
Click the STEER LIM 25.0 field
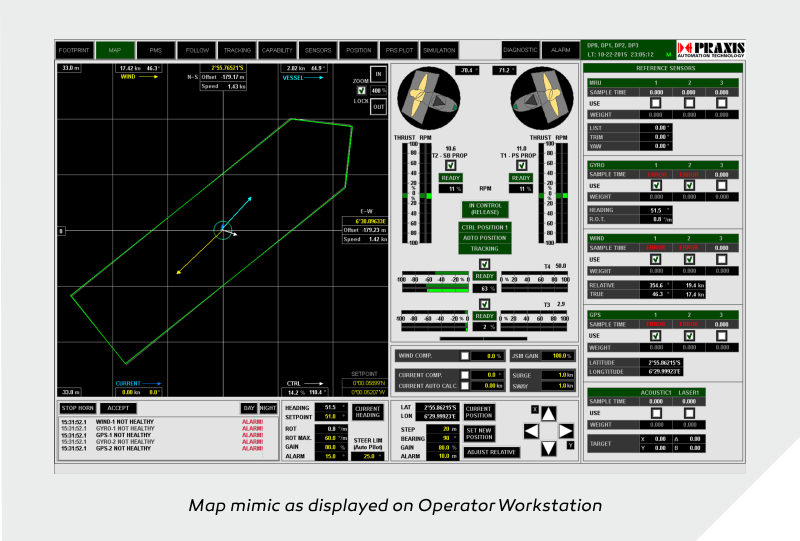[368, 456]
